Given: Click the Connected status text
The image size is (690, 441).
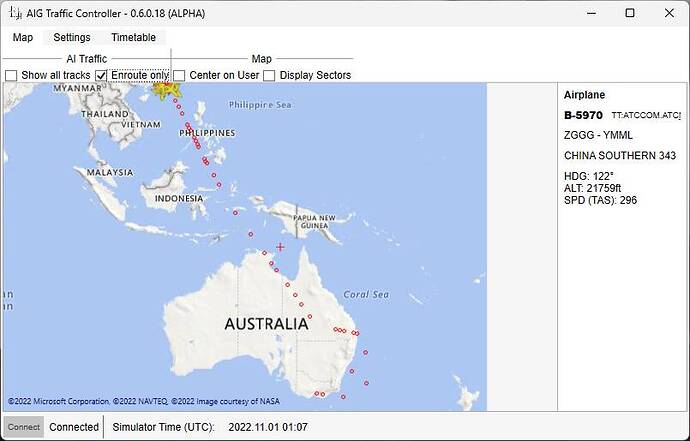Looking at the screenshot, I should 74,427.
